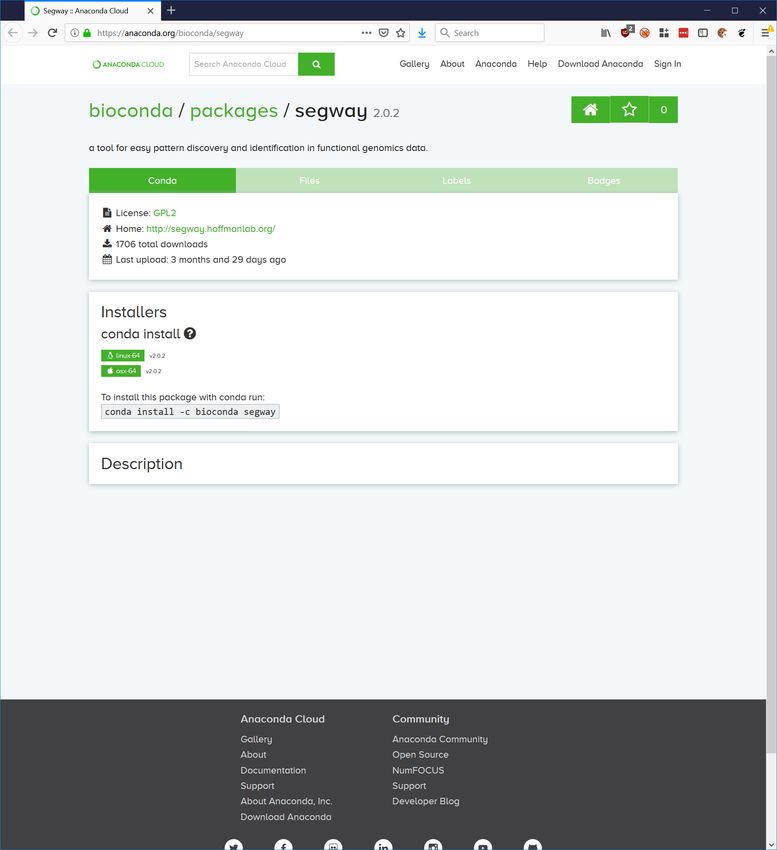Open Help in top navigation
This screenshot has width=777, height=850.
[x=537, y=64]
